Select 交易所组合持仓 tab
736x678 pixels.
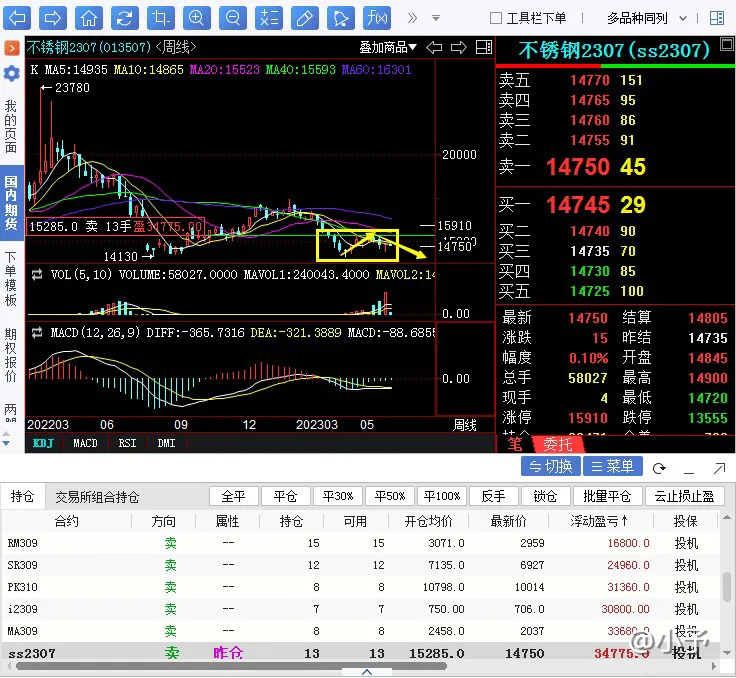pyautogui.click(x=97, y=497)
